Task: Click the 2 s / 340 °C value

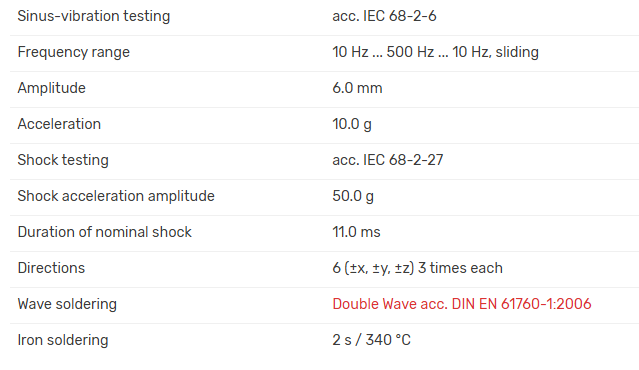Action: click(371, 340)
